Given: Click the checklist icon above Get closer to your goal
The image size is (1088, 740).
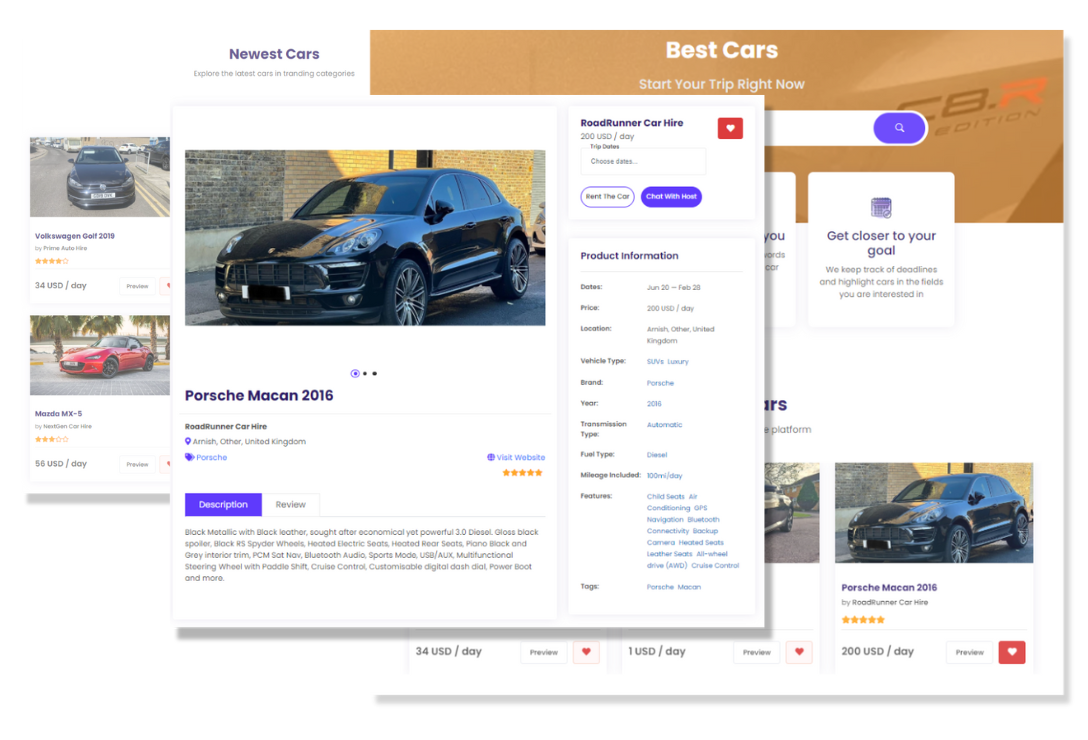Looking at the screenshot, I should tap(881, 209).
